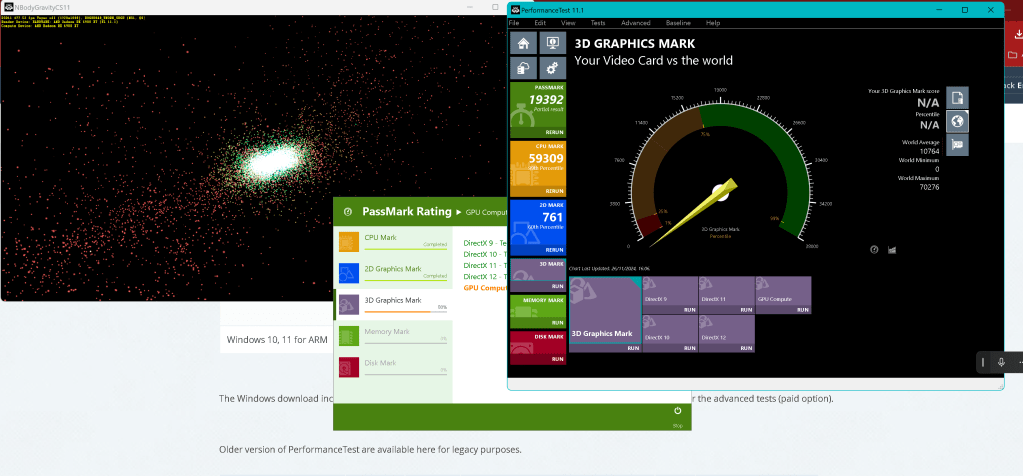Click the Memory Mark green icon in list
This screenshot has height=476, width=1023.
(349, 336)
